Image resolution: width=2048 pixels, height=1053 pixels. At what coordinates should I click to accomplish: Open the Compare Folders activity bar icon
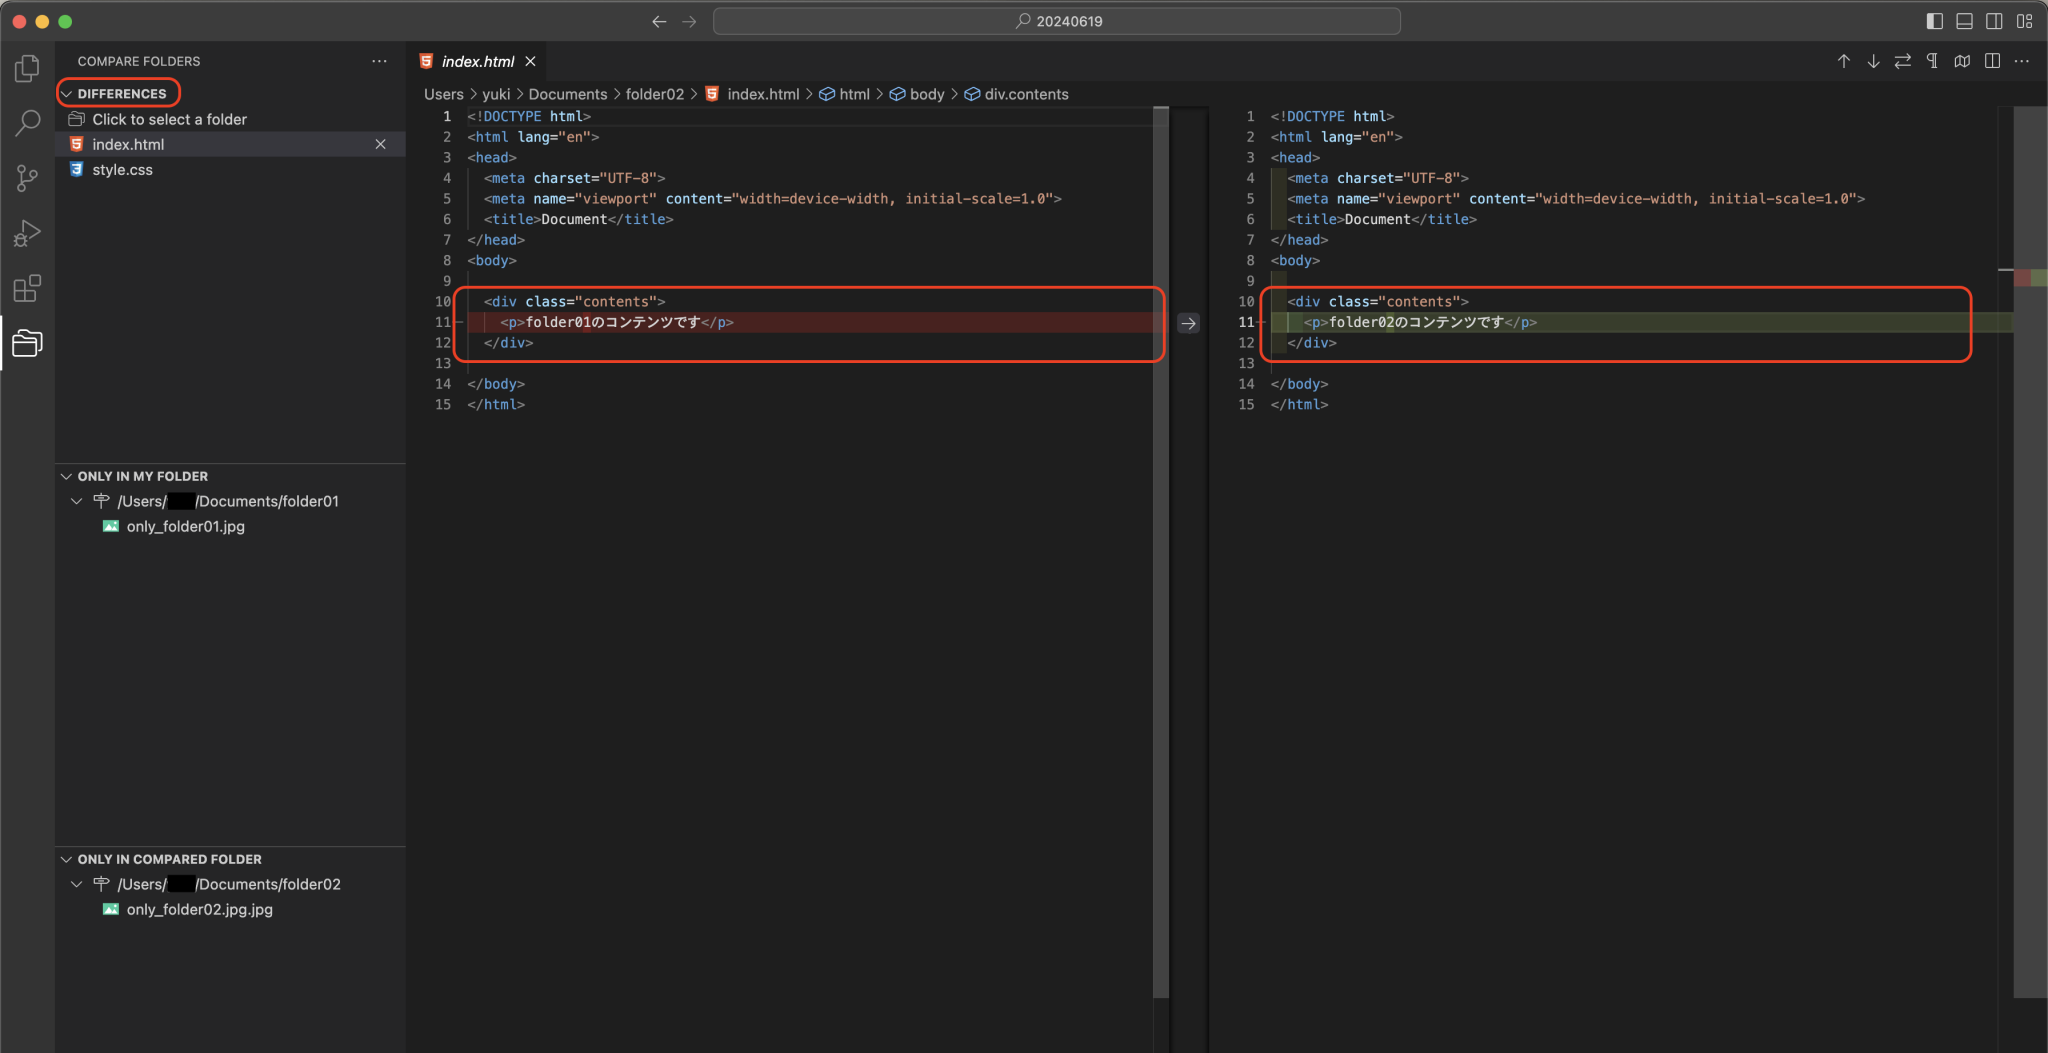click(27, 343)
